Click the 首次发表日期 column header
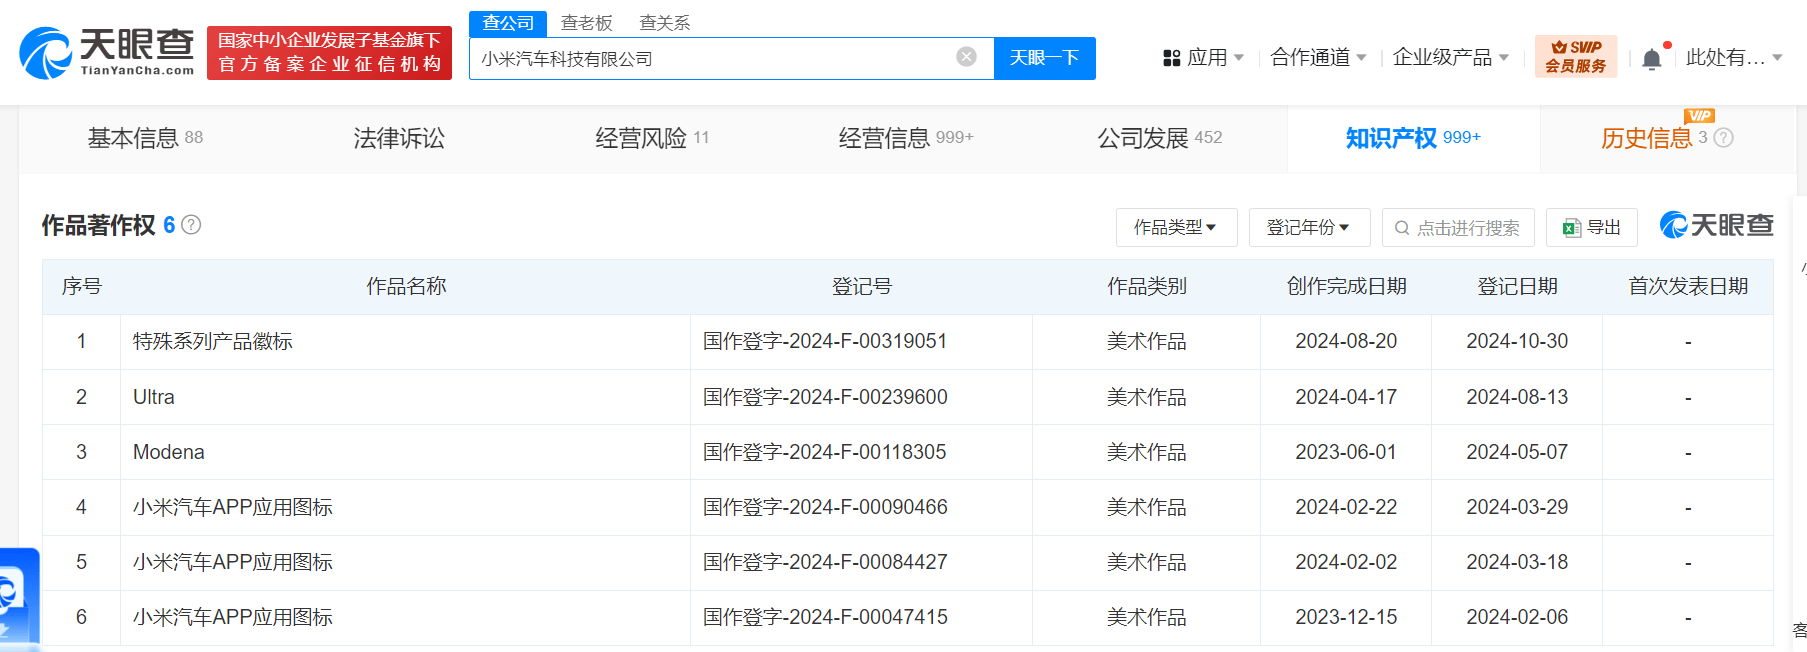 (x=1688, y=286)
